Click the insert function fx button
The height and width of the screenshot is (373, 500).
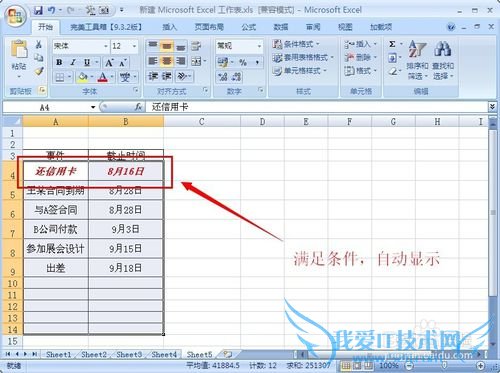tap(138, 107)
